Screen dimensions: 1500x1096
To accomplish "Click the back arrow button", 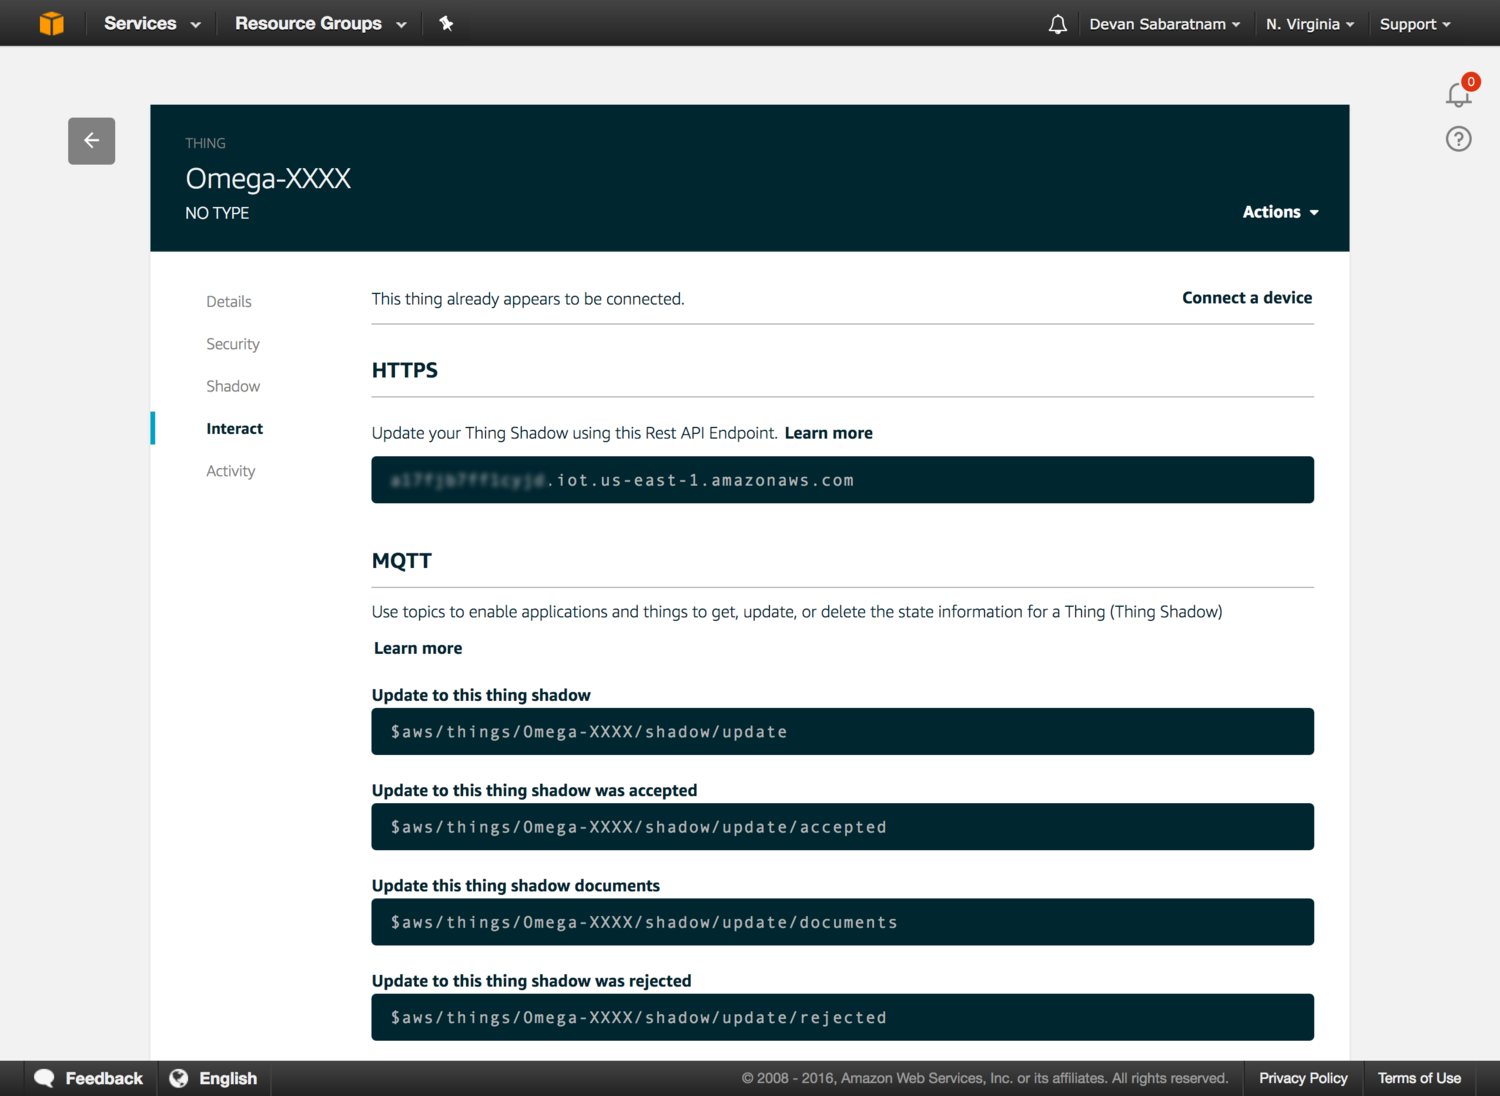I will [x=92, y=141].
